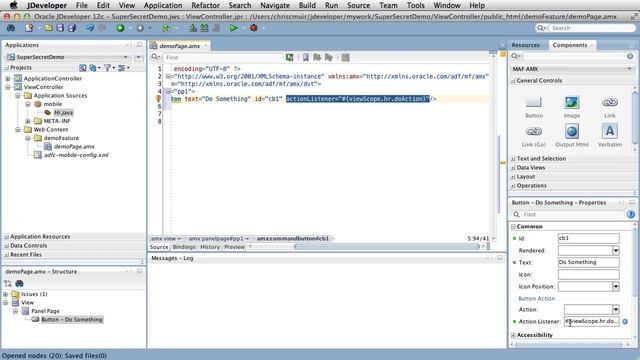
Task: Expand the ApplicationController project node
Action: coord(8,78)
